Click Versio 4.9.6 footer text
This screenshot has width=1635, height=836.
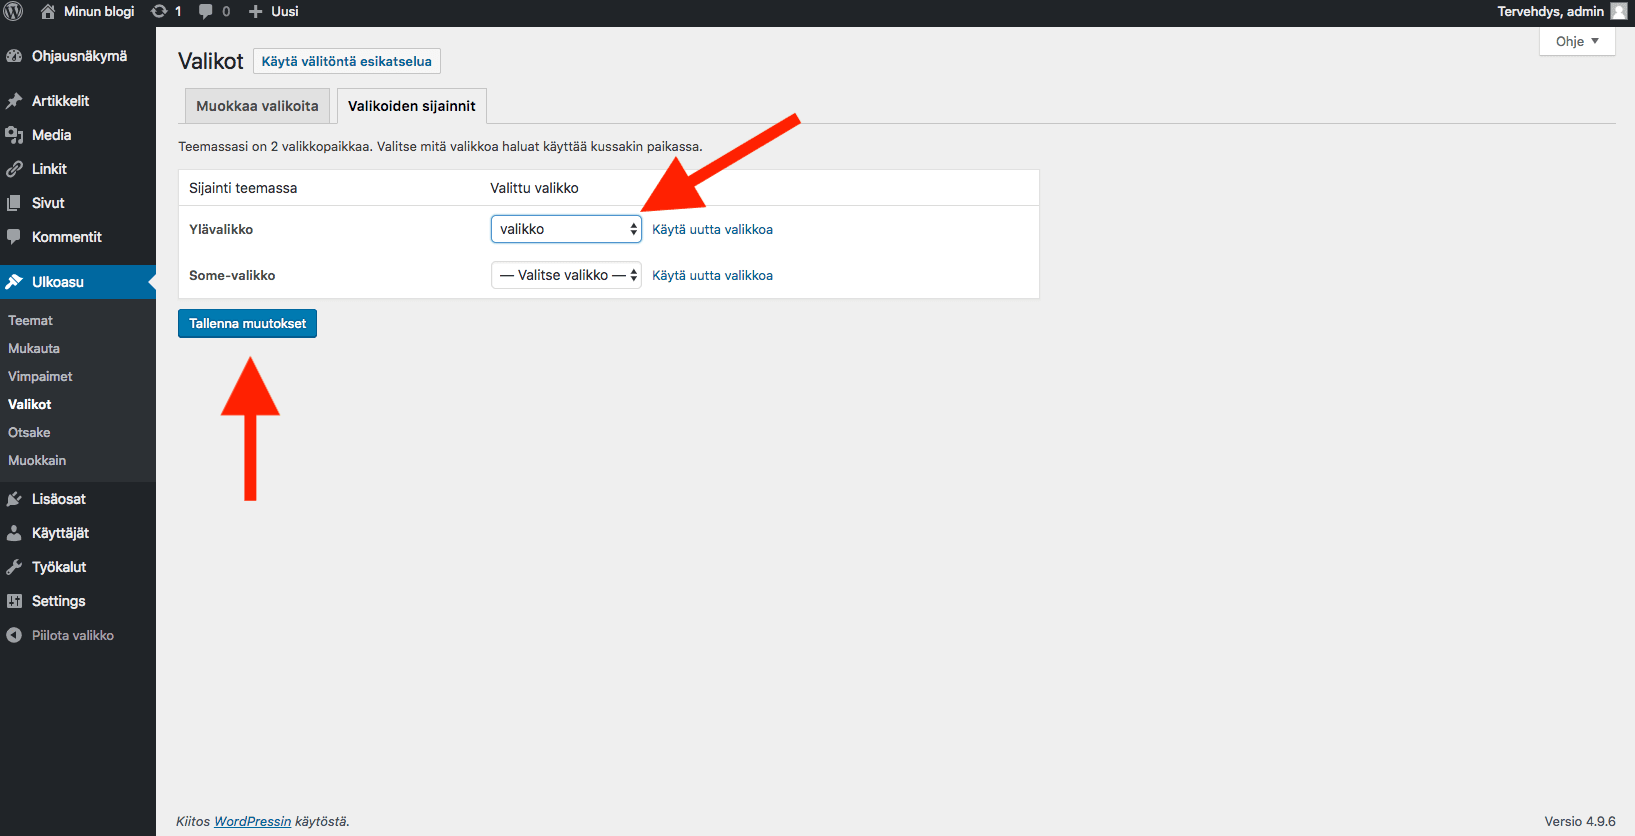(1580, 821)
